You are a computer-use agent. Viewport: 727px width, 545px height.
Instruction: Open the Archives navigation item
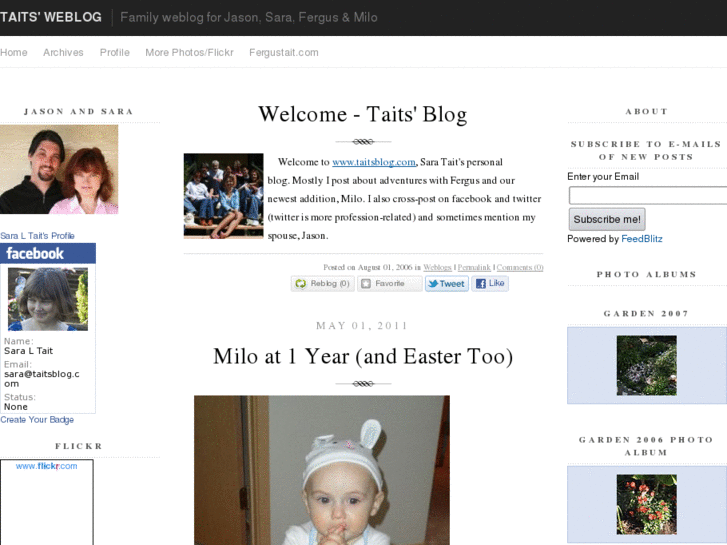click(63, 52)
